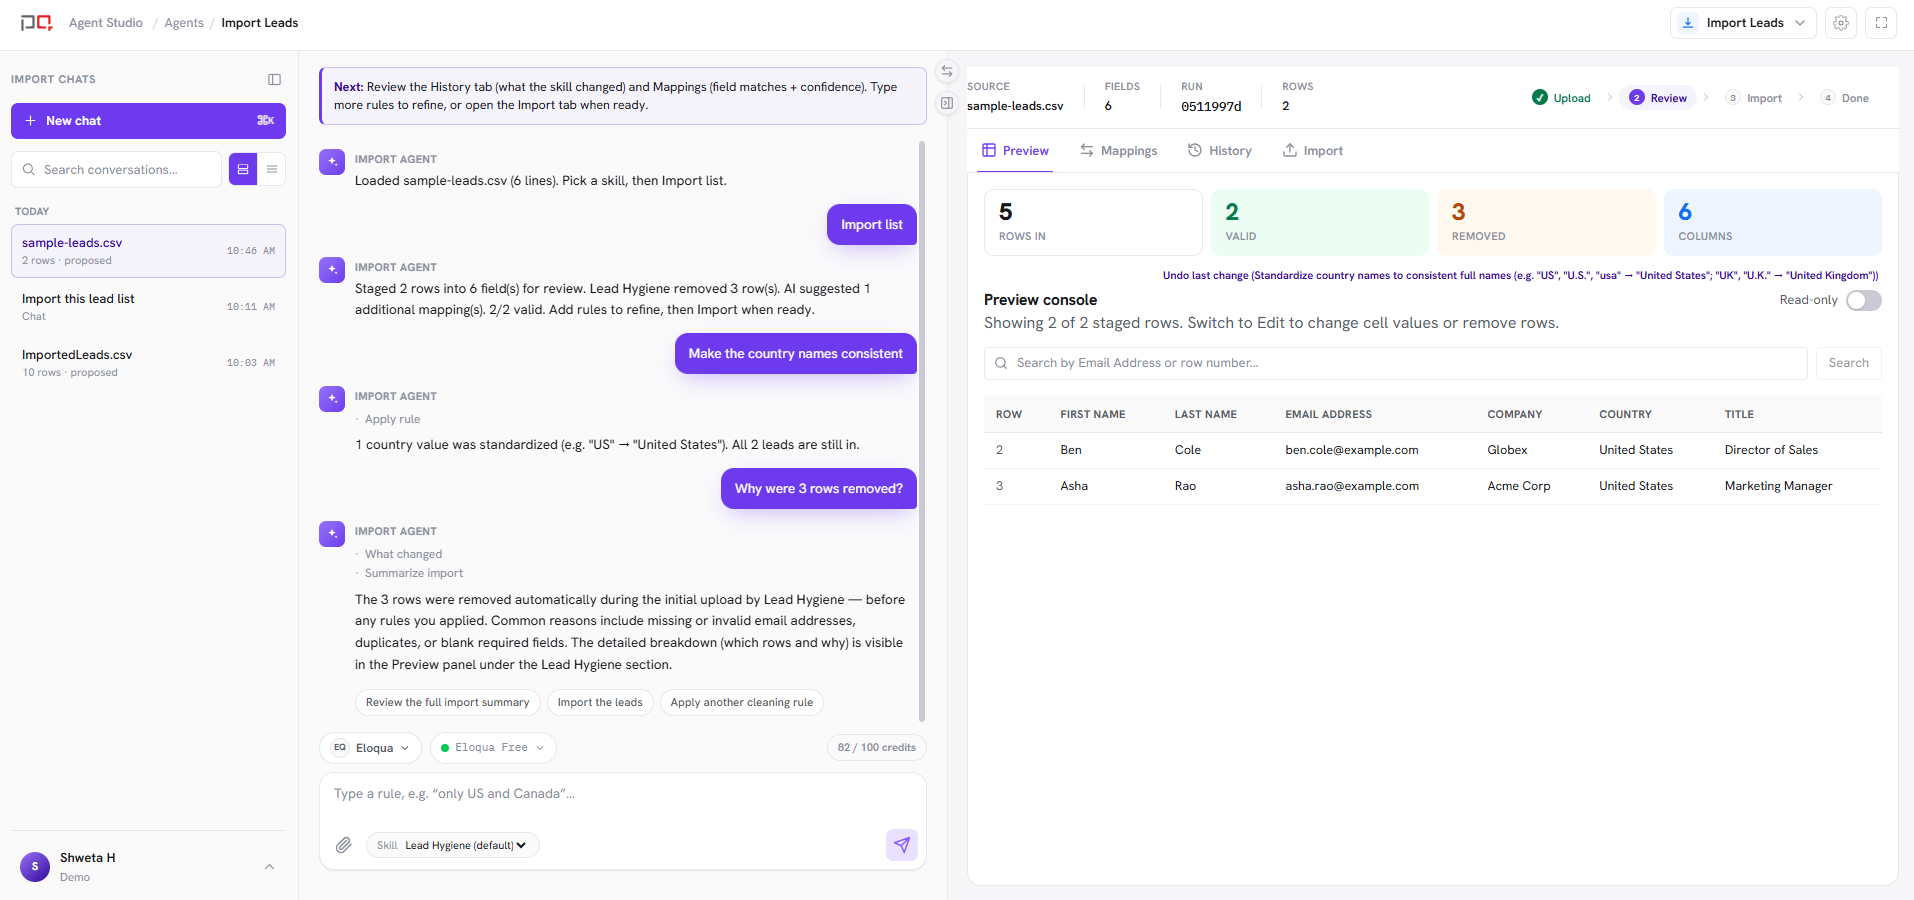Toggle the Read-only switch
This screenshot has width=1914, height=900.
point(1863,301)
